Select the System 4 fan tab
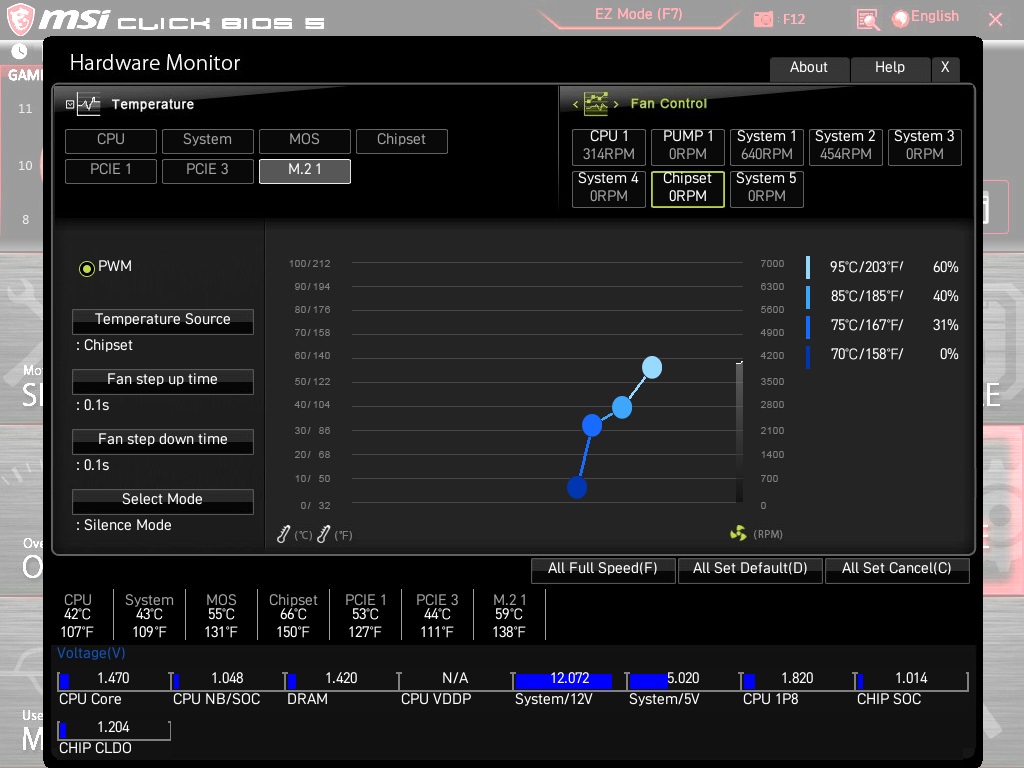Image resolution: width=1024 pixels, height=768 pixels. pos(609,189)
